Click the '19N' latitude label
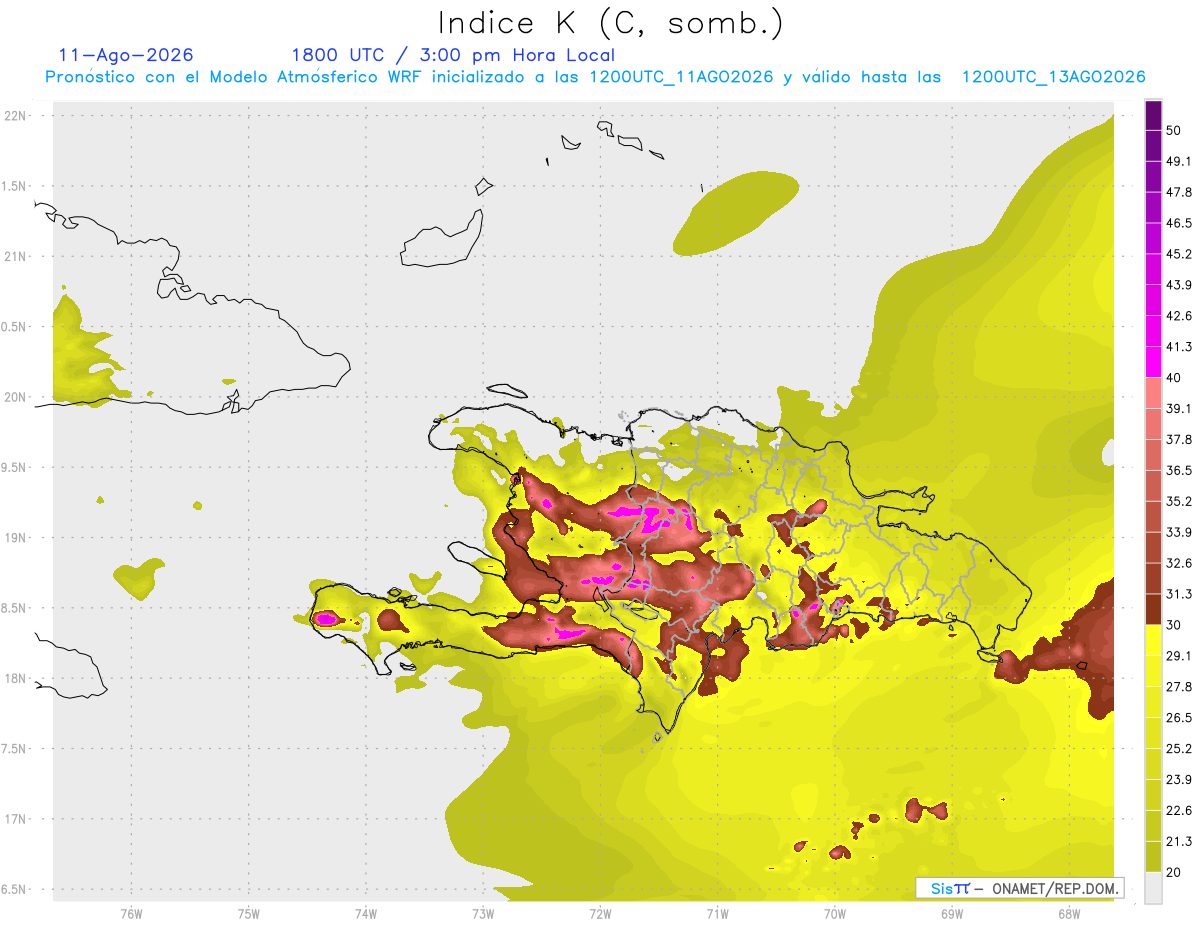 (x=15, y=537)
